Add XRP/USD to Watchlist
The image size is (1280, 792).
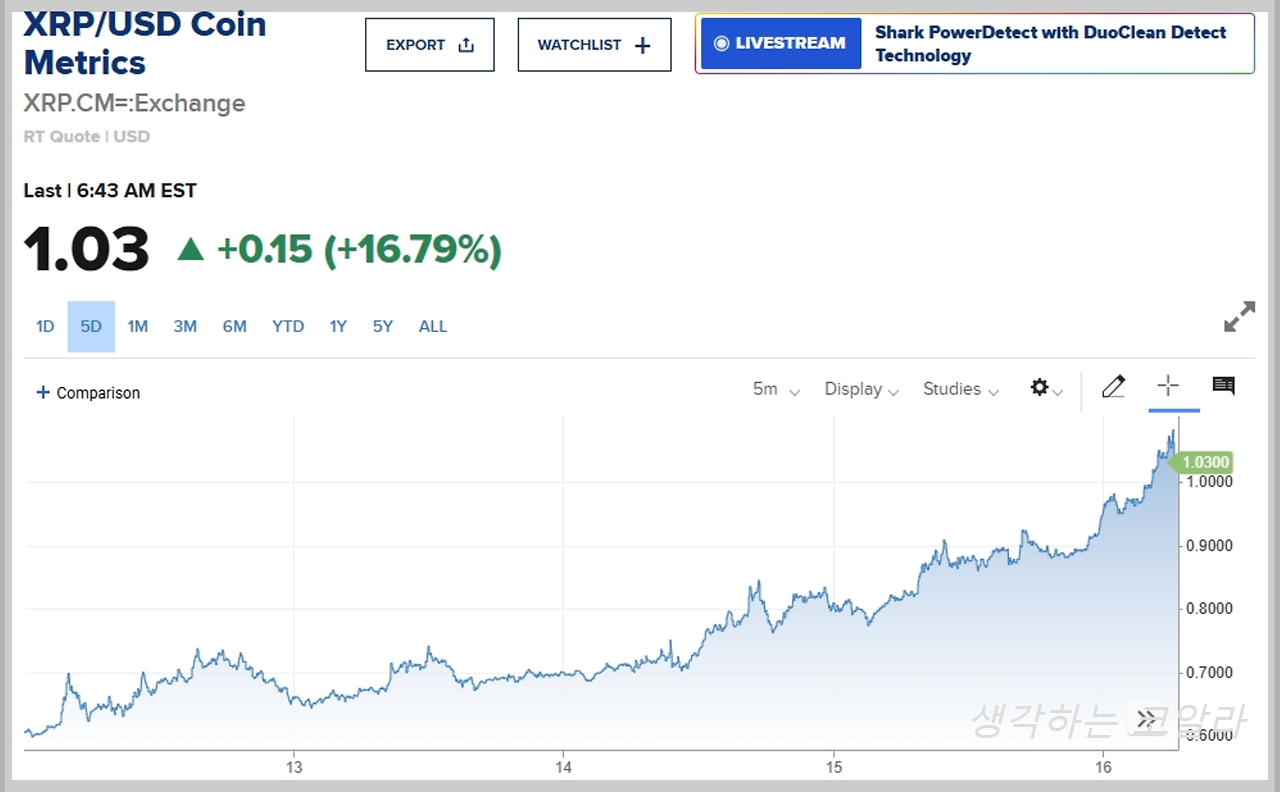point(594,45)
